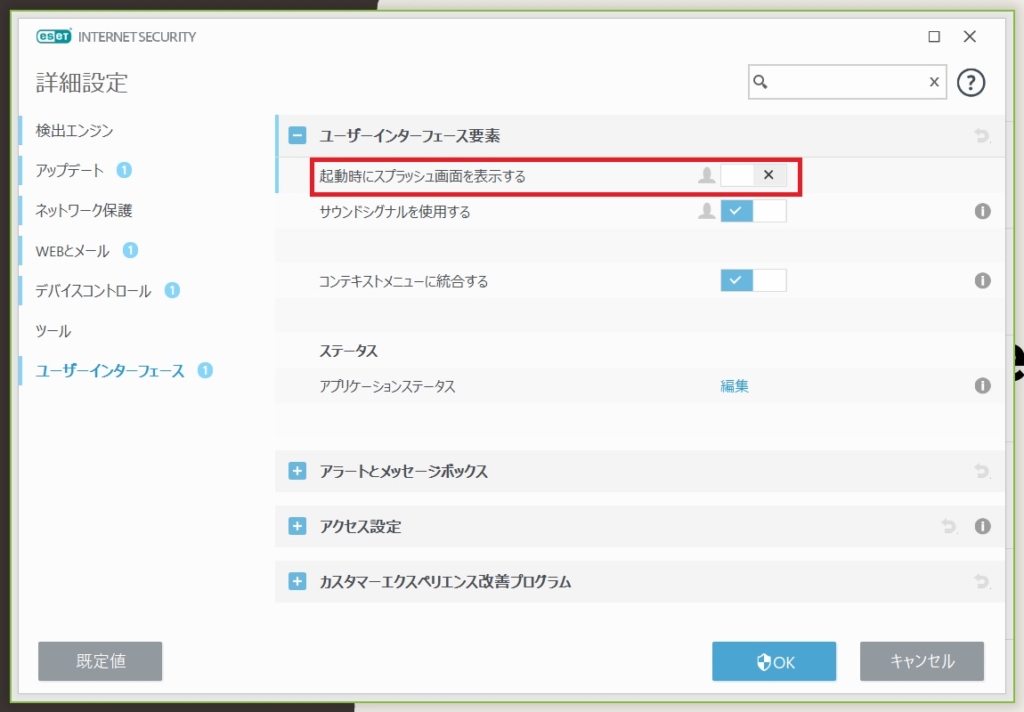Turn off コンテキストメニューに統合する toggle
Image resolution: width=1024 pixels, height=712 pixels.
click(x=753, y=281)
